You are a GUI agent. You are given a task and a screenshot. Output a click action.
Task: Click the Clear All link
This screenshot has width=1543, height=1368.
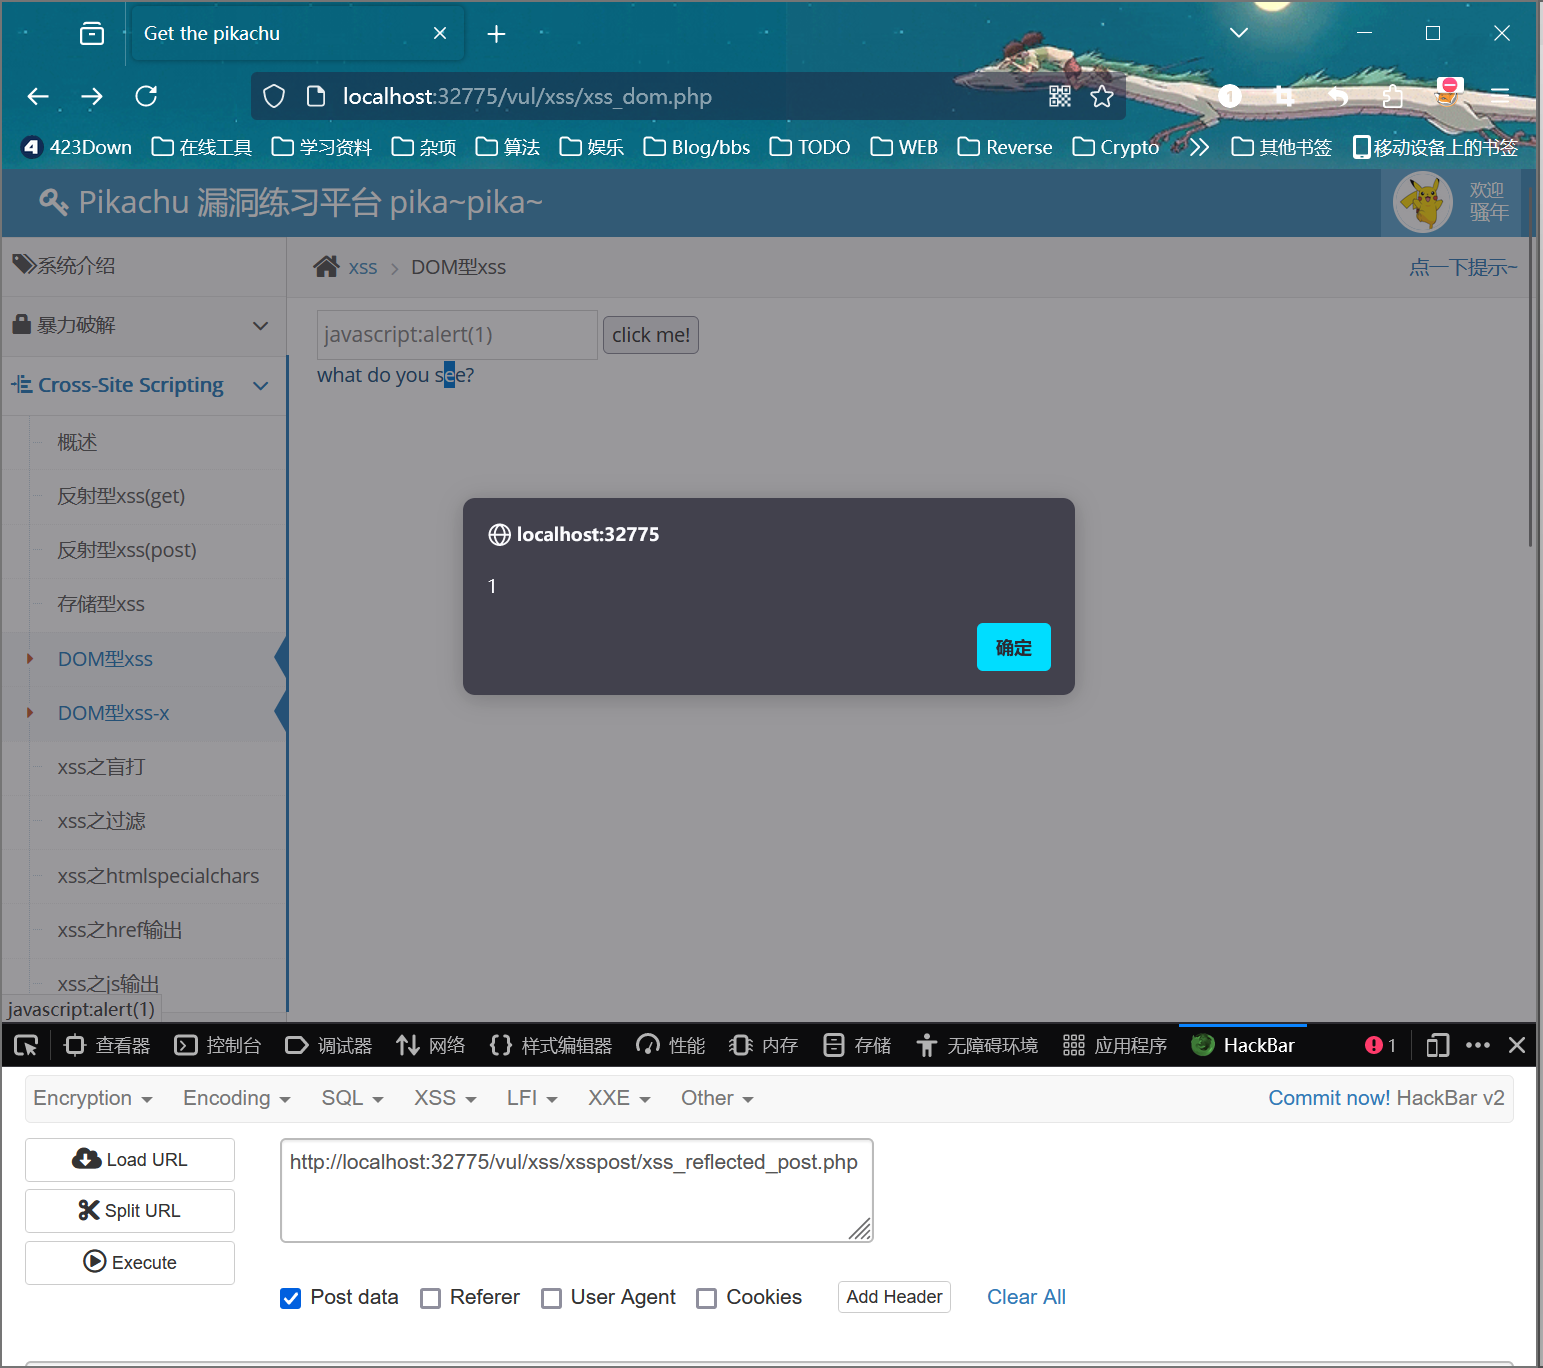point(1026,1297)
